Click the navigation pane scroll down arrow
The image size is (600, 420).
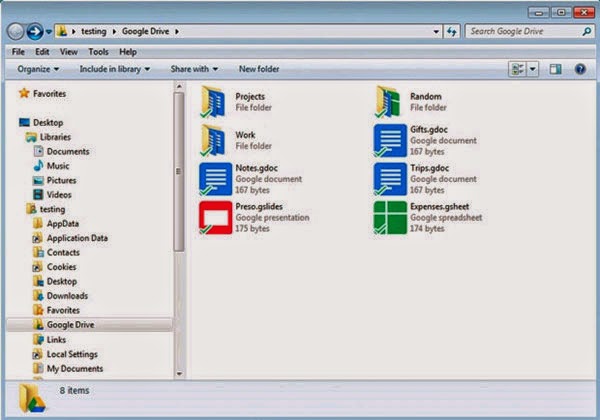tap(179, 374)
